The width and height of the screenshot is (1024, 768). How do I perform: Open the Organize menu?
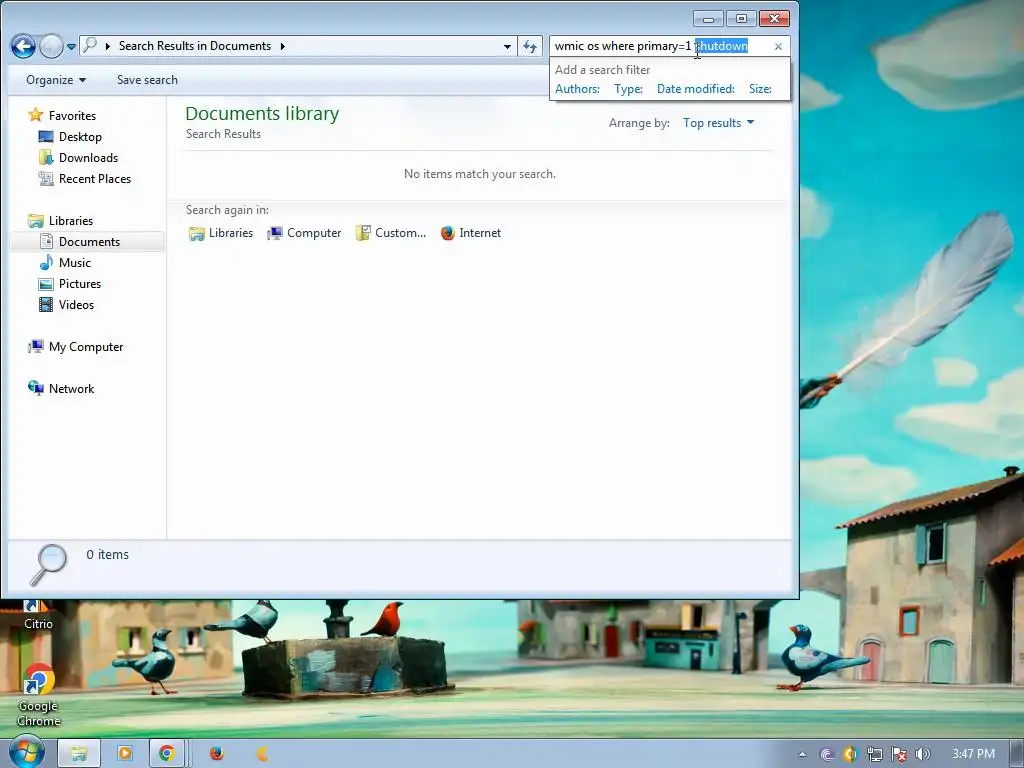[x=56, y=80]
